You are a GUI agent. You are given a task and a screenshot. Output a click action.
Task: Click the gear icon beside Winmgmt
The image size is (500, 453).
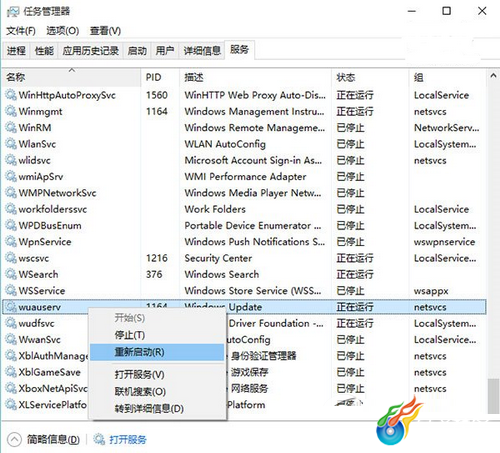[x=11, y=111]
